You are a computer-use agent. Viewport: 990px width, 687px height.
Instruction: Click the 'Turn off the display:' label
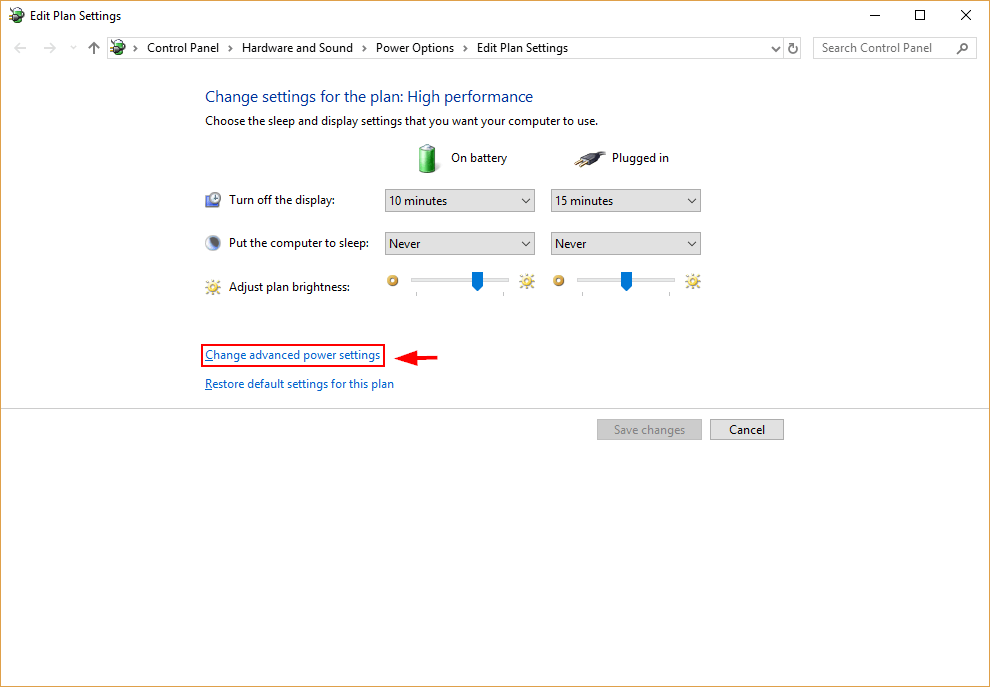(282, 200)
